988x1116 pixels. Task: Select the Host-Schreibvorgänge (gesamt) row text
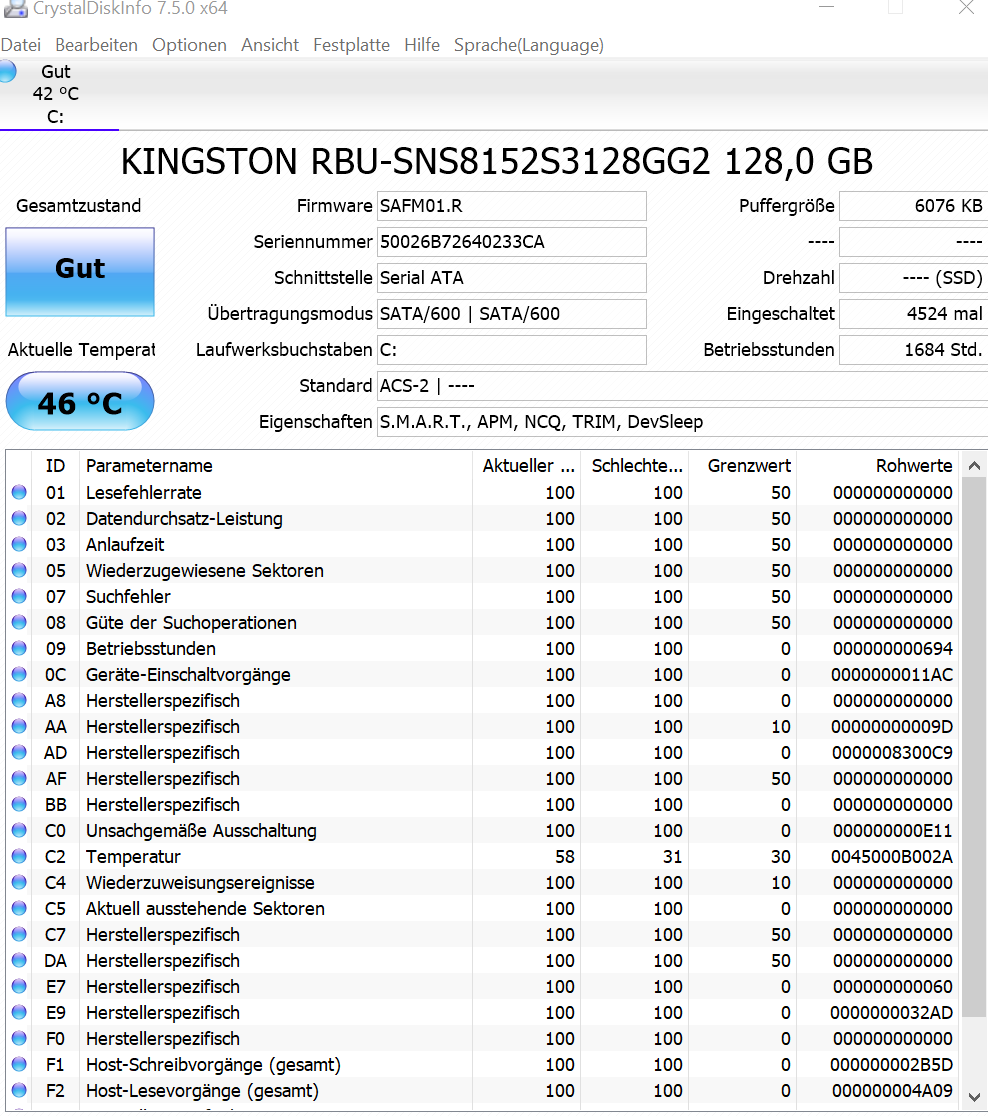(214, 1065)
